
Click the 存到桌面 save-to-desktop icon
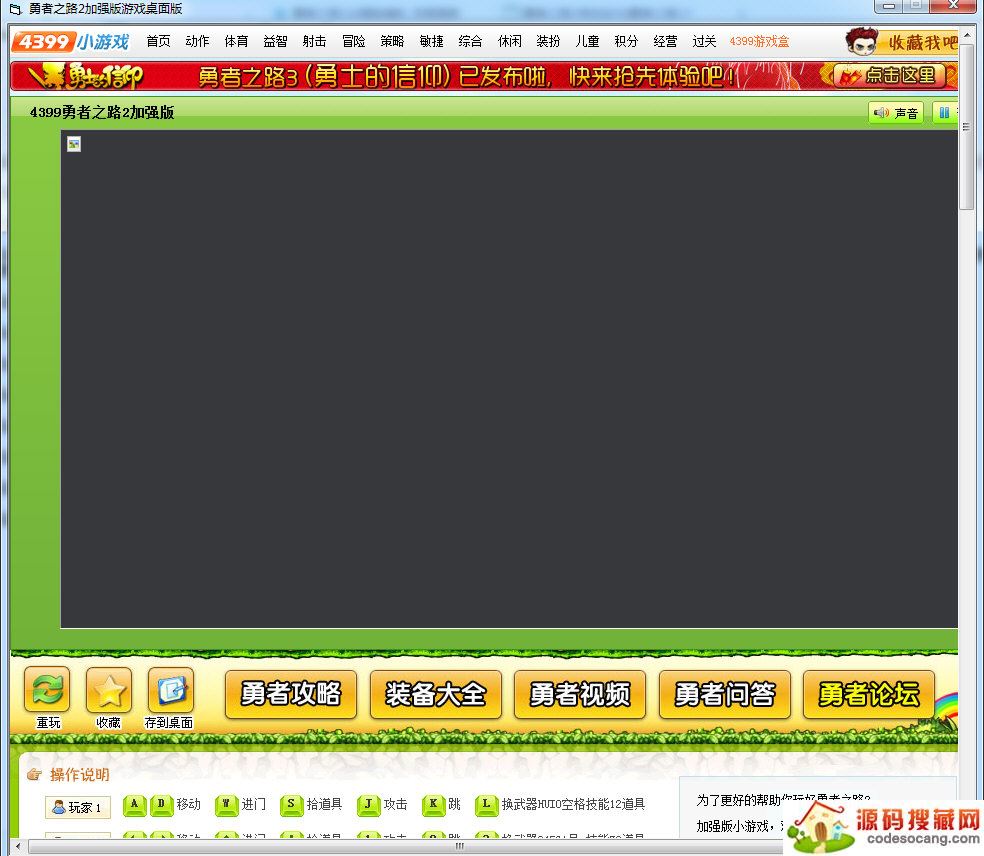(x=170, y=690)
